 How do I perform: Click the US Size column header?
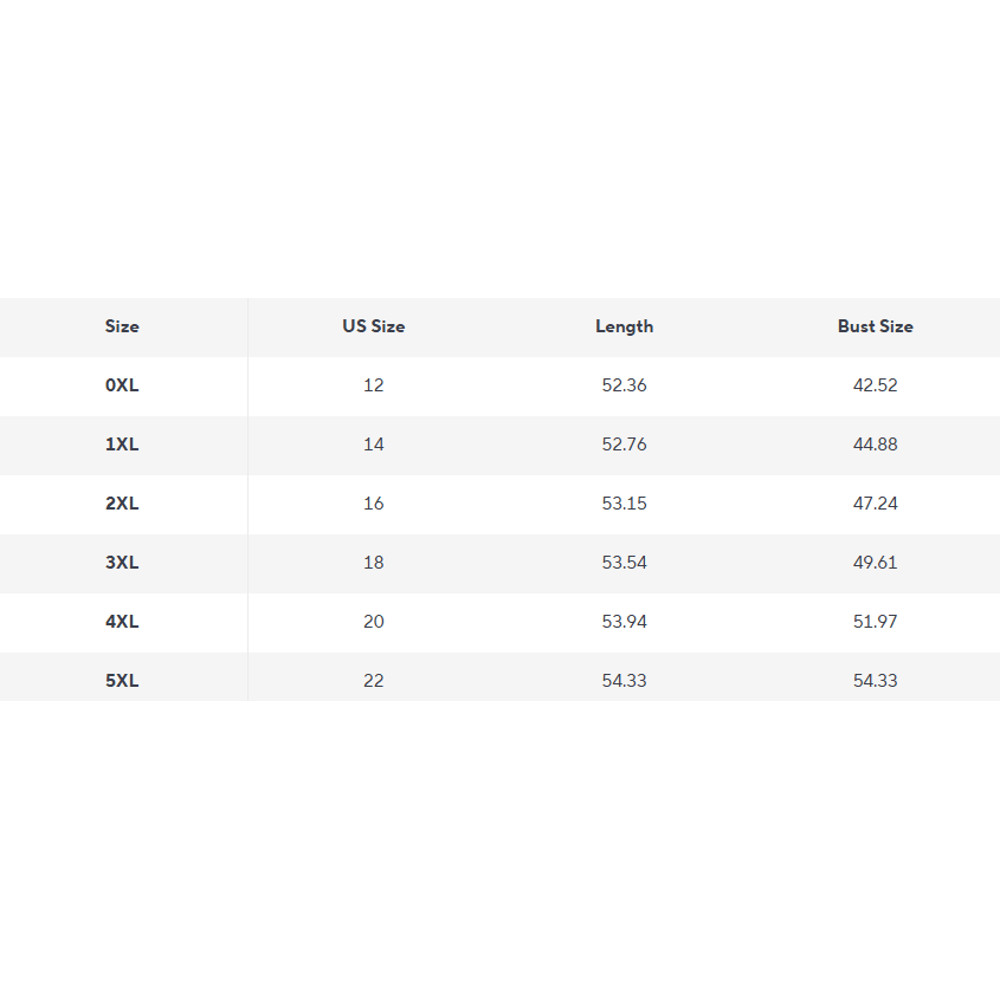[x=373, y=326]
